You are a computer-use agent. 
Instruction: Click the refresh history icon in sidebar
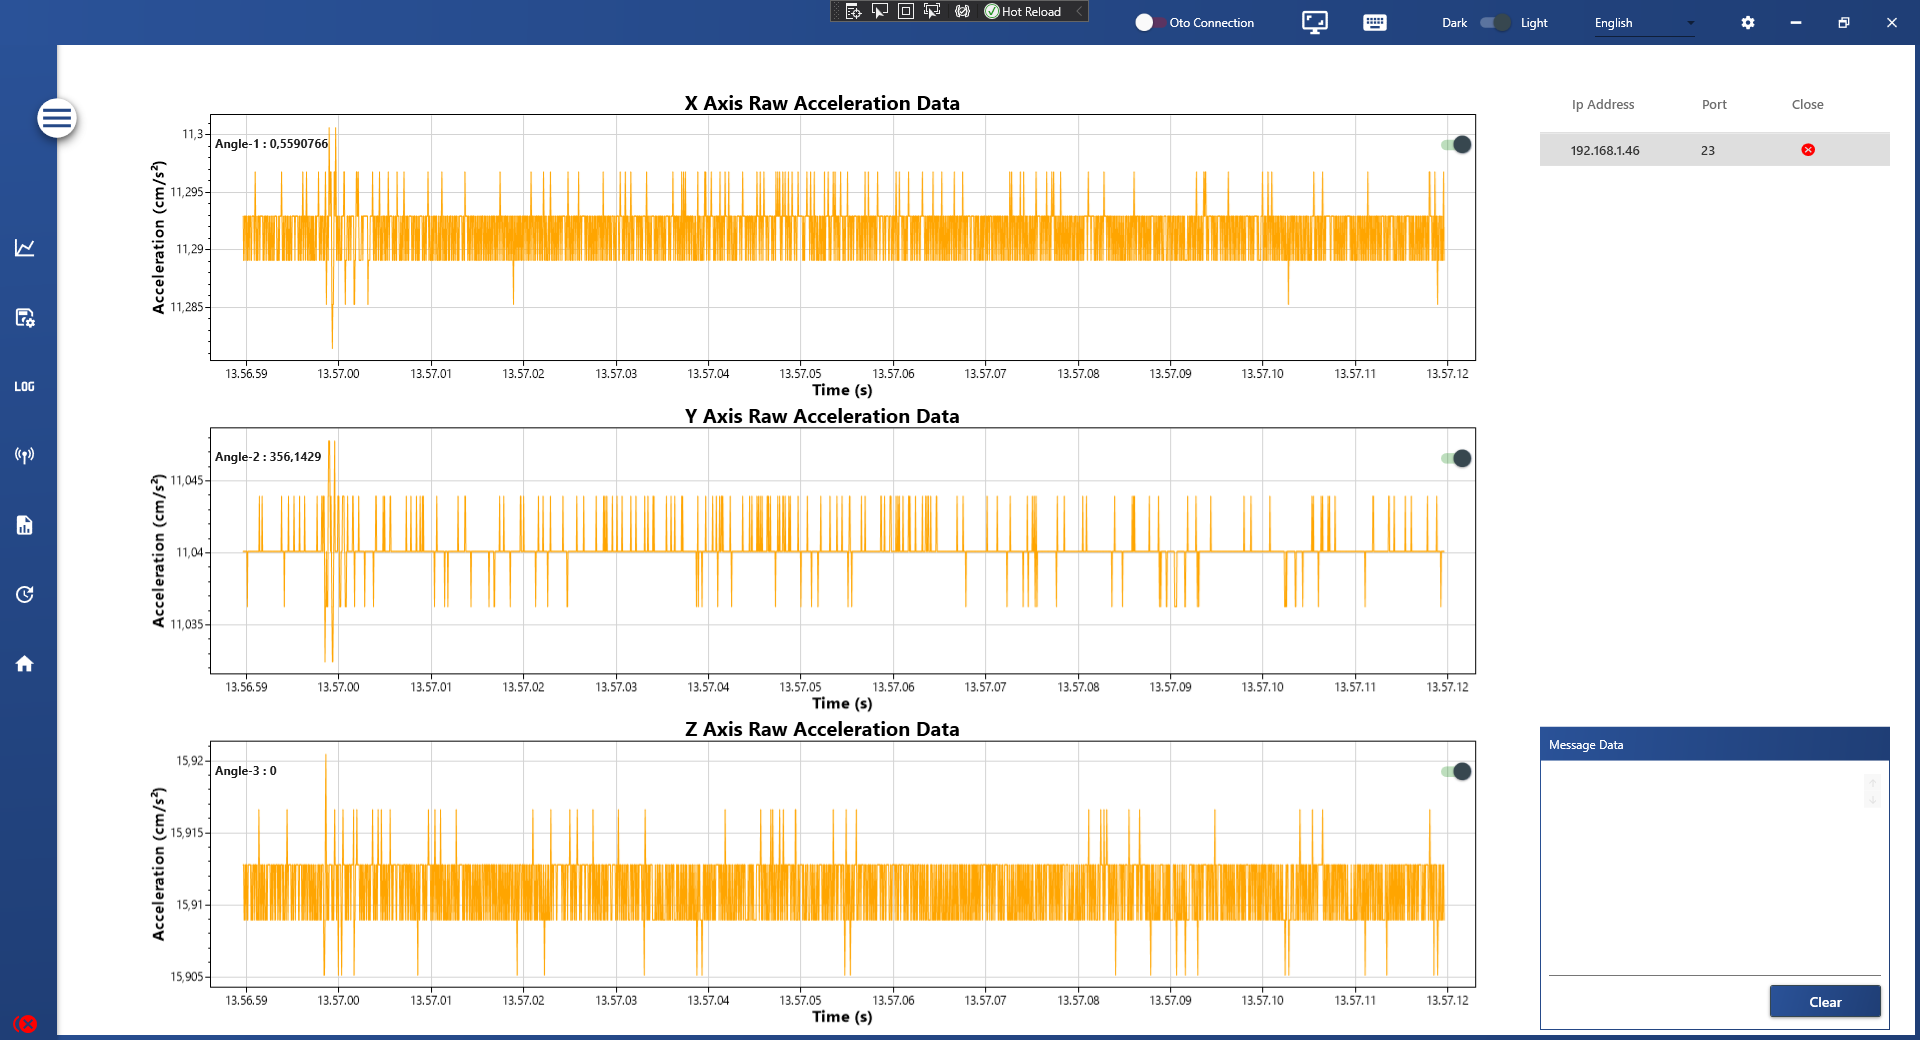click(25, 594)
